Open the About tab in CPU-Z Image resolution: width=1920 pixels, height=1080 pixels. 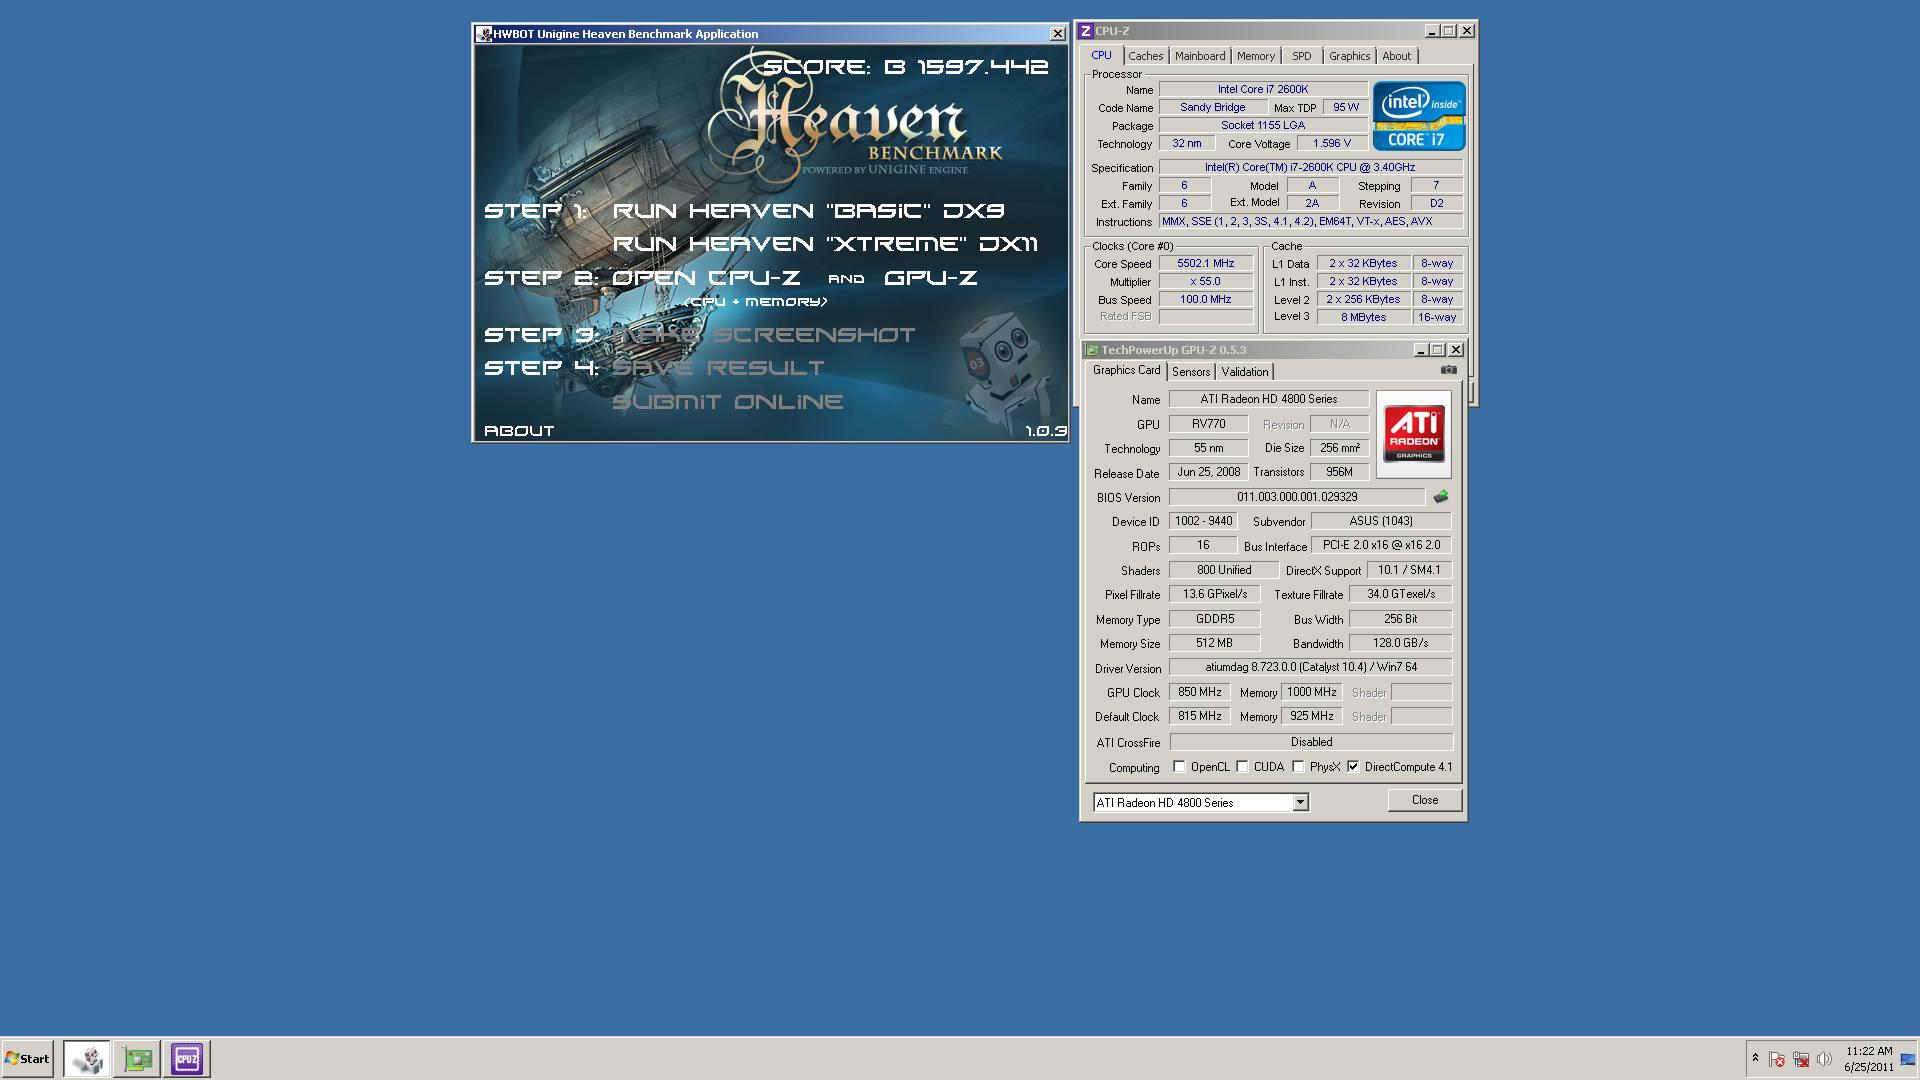(1396, 56)
